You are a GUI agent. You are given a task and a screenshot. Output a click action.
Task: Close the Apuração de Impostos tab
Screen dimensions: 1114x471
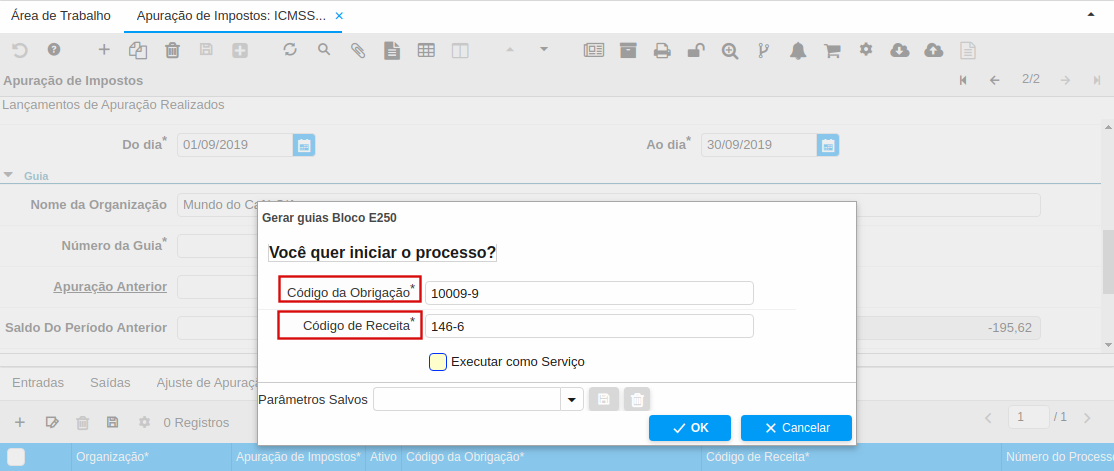339,16
